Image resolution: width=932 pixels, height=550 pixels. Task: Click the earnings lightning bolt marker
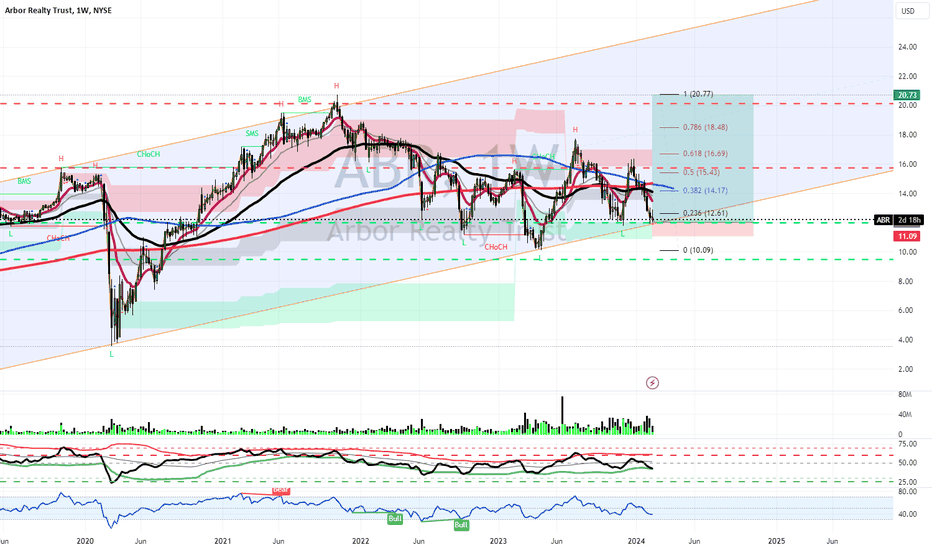click(652, 383)
